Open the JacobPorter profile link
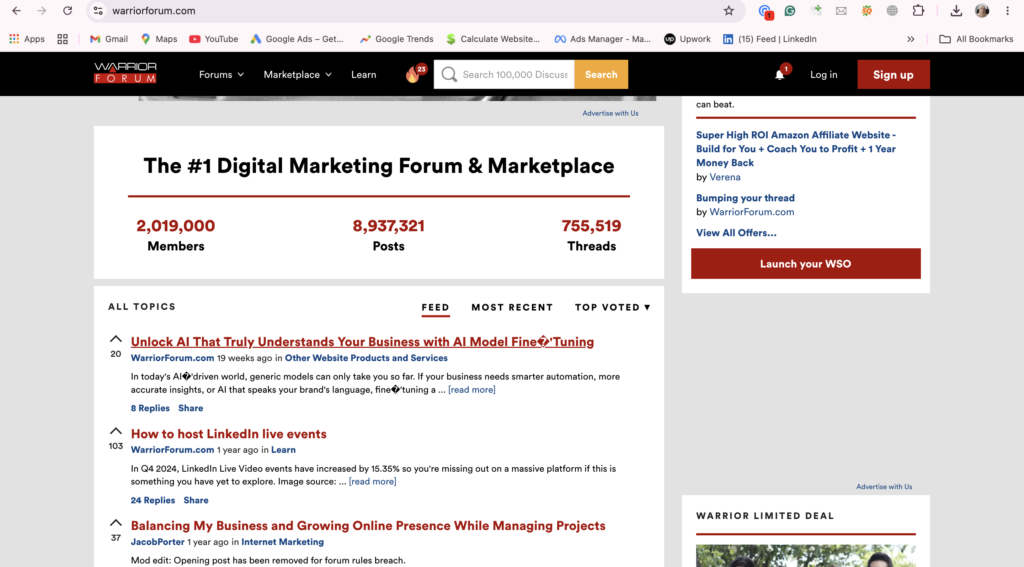The width and height of the screenshot is (1024, 567). point(157,542)
